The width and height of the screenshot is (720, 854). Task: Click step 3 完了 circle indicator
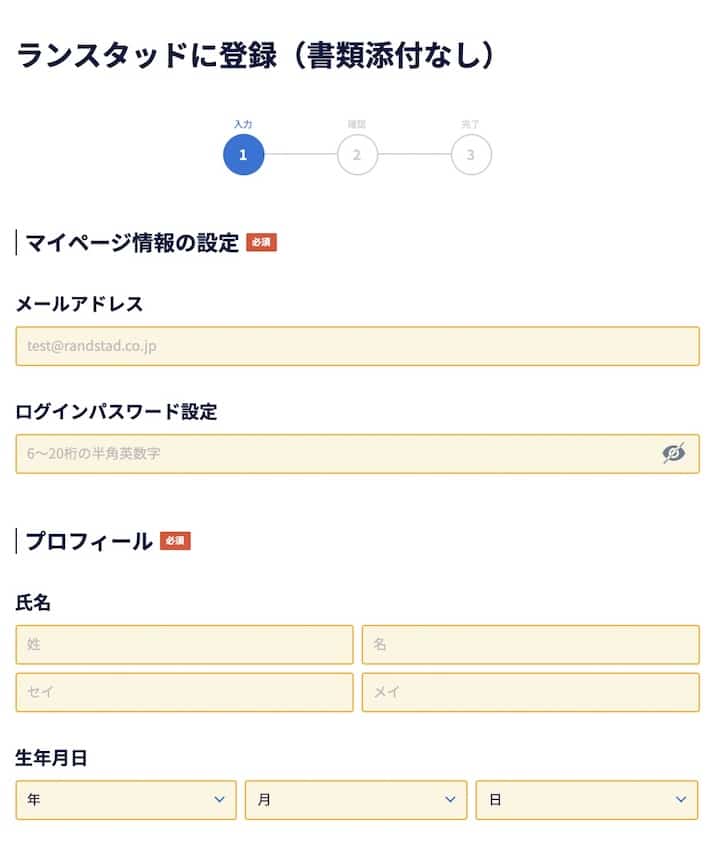(471, 155)
